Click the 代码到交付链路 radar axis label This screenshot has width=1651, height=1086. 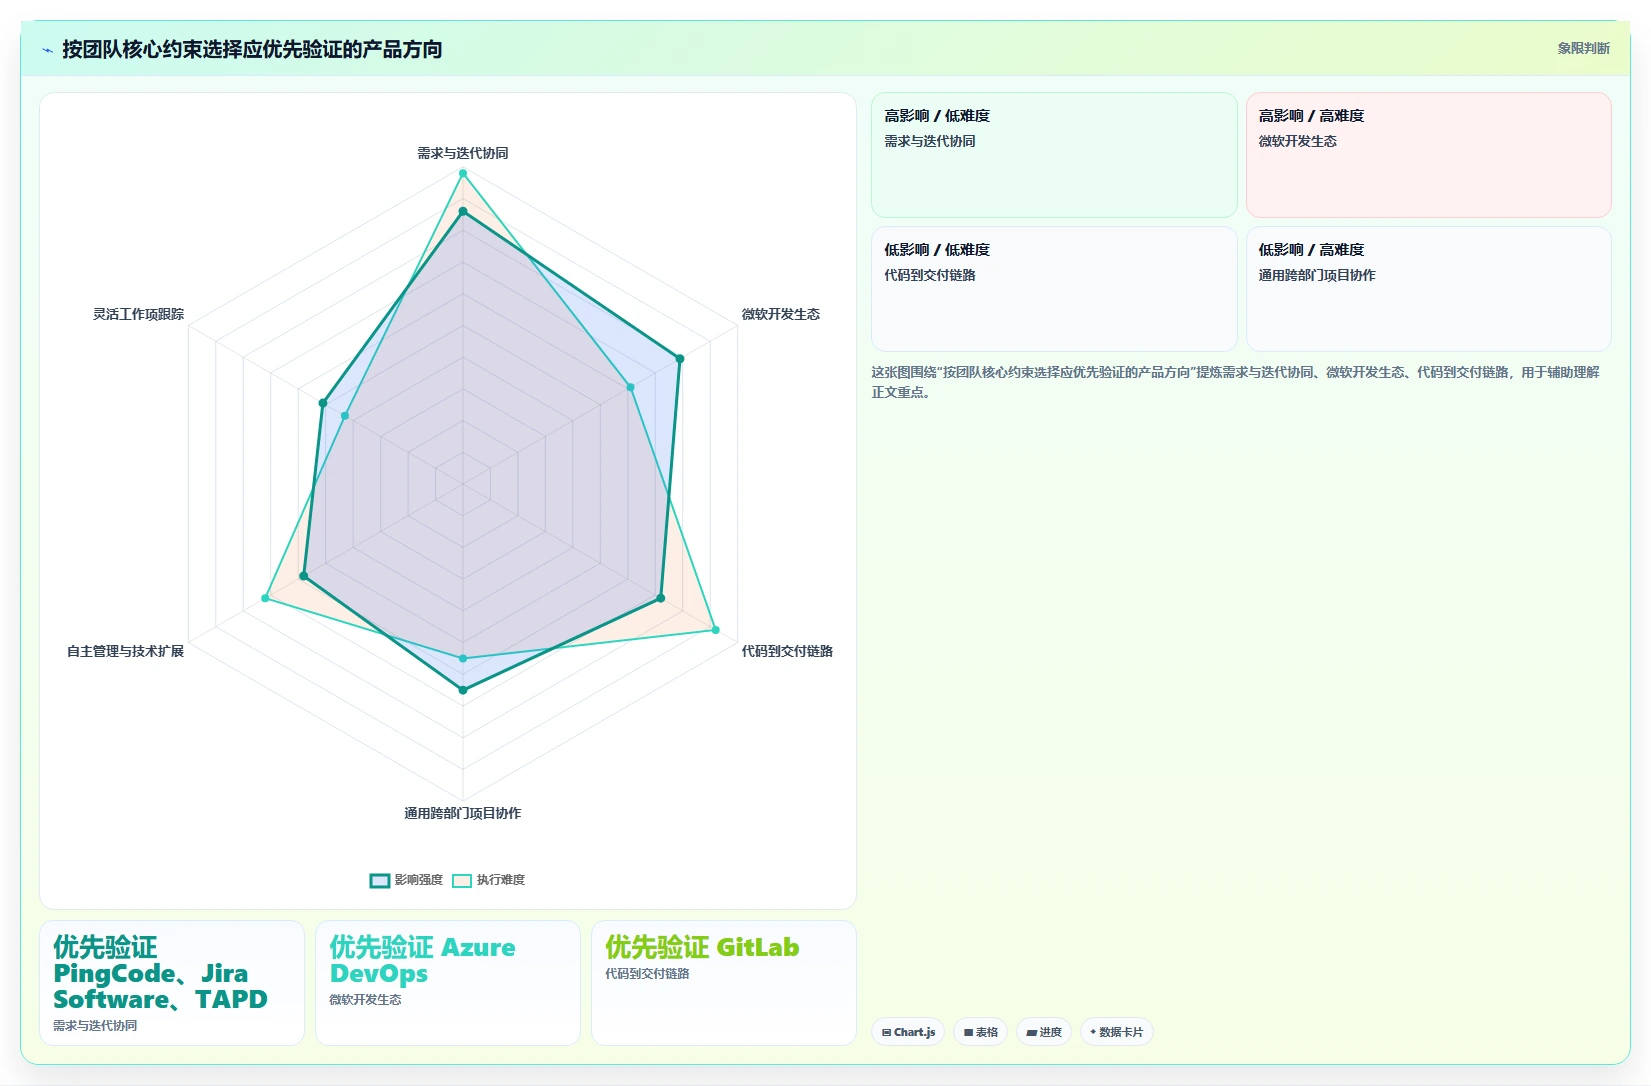tap(787, 651)
